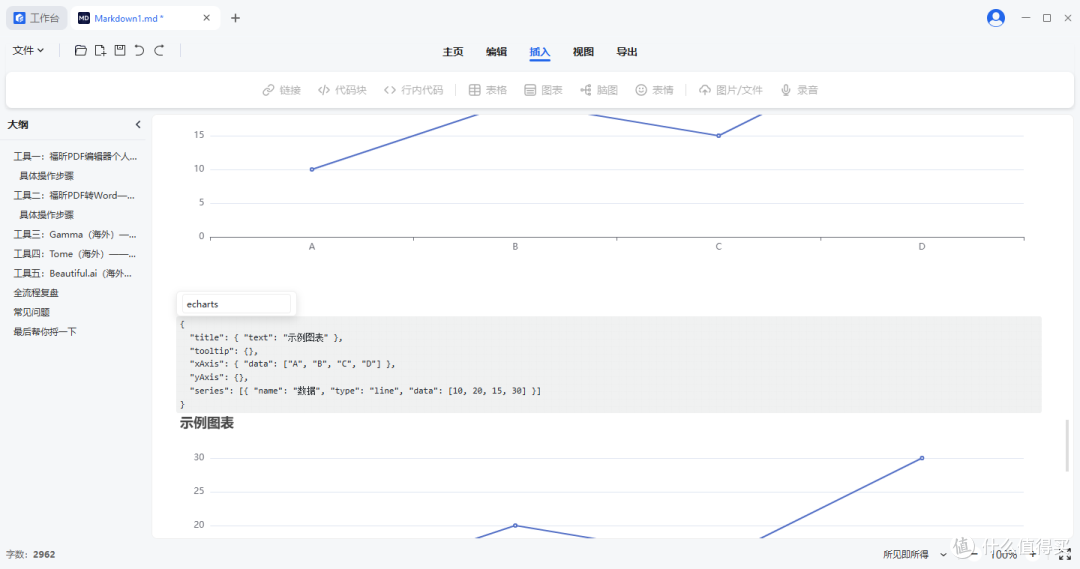Image resolution: width=1080 pixels, height=569 pixels.
Task: Collapse the 大纲 outline panel
Action: [x=138, y=125]
